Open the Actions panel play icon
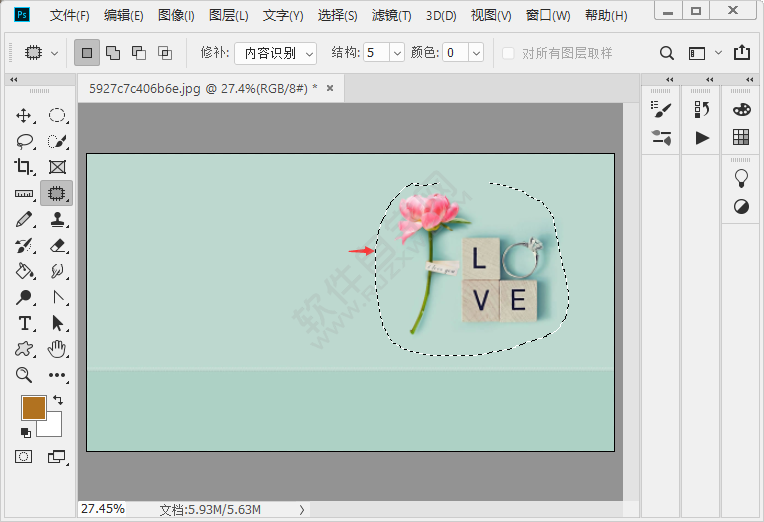Viewport: 764px width, 522px height. click(x=702, y=138)
